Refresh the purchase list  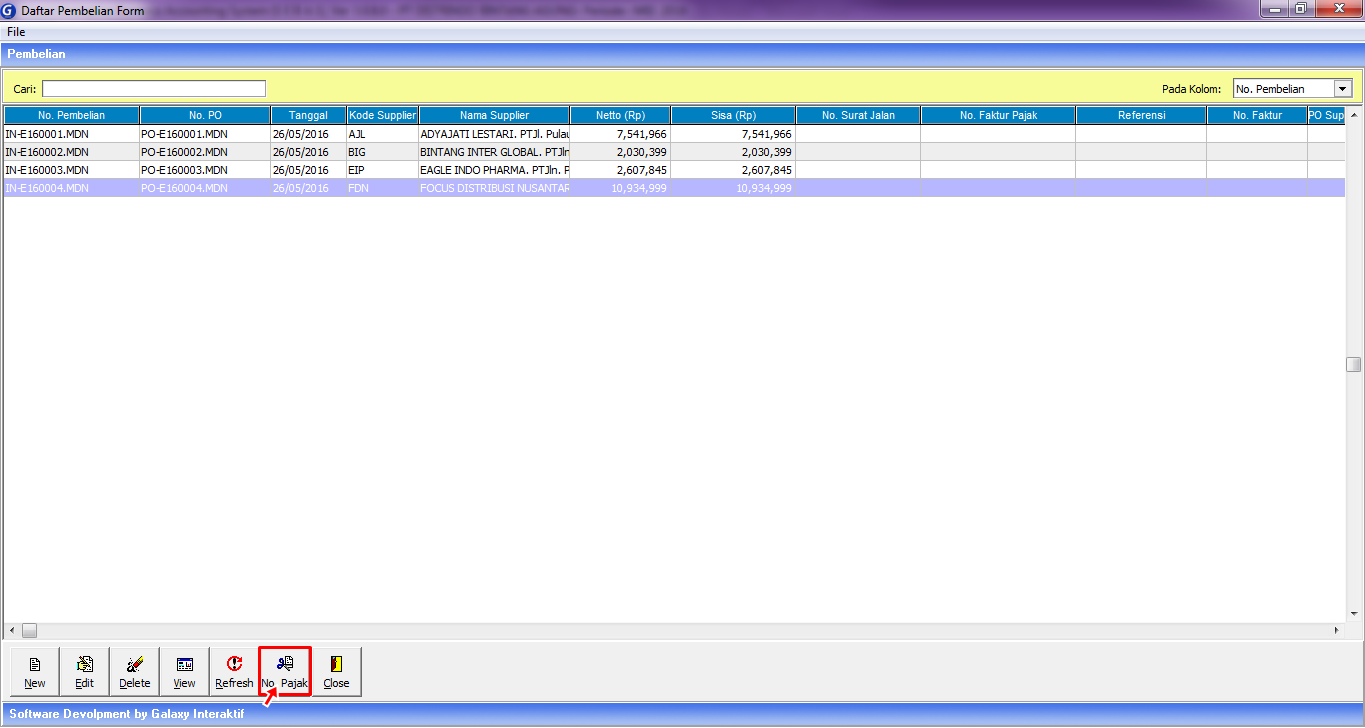(235, 665)
